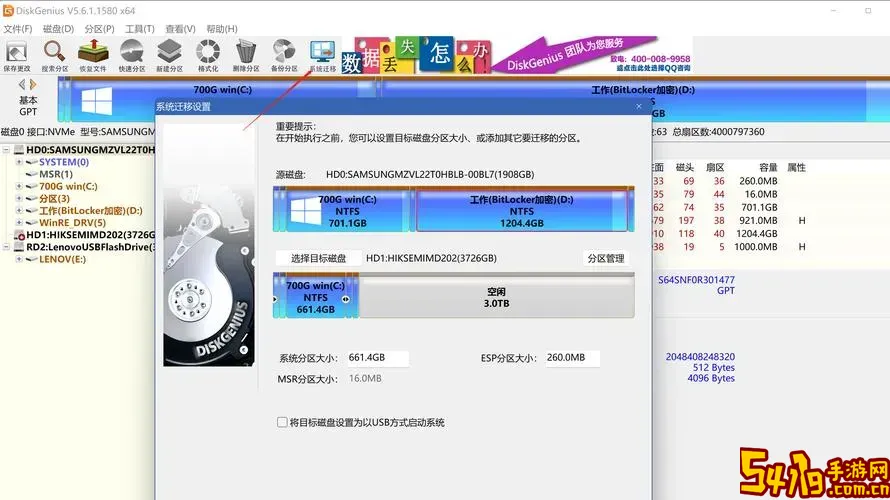This screenshot has height=500, width=890.
Task: Expand the 700G win(C:) tree node
Action: click(19, 186)
